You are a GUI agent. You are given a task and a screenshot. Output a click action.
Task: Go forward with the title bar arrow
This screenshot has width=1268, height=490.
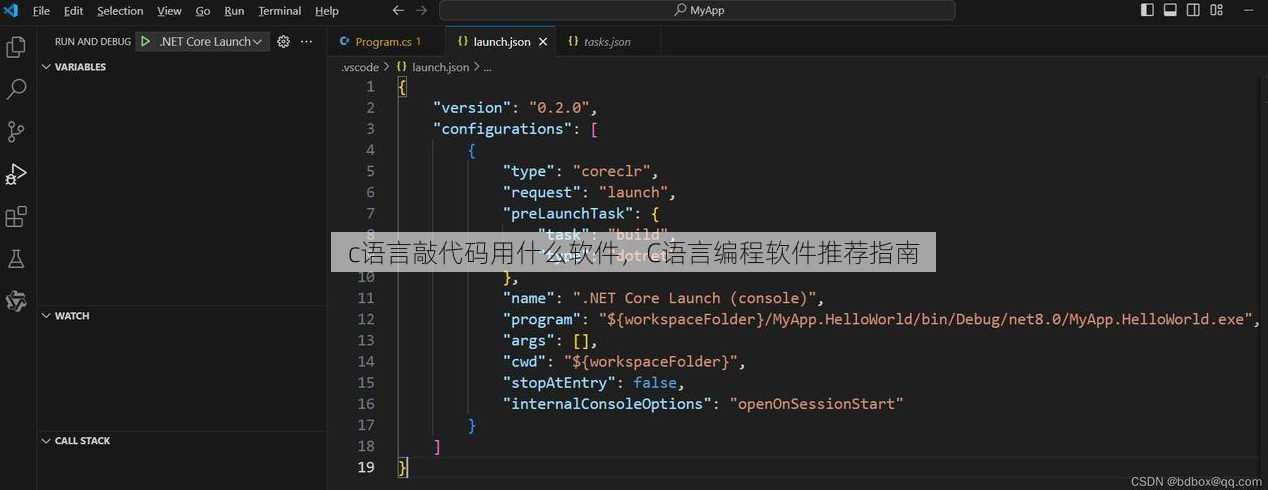(x=422, y=11)
